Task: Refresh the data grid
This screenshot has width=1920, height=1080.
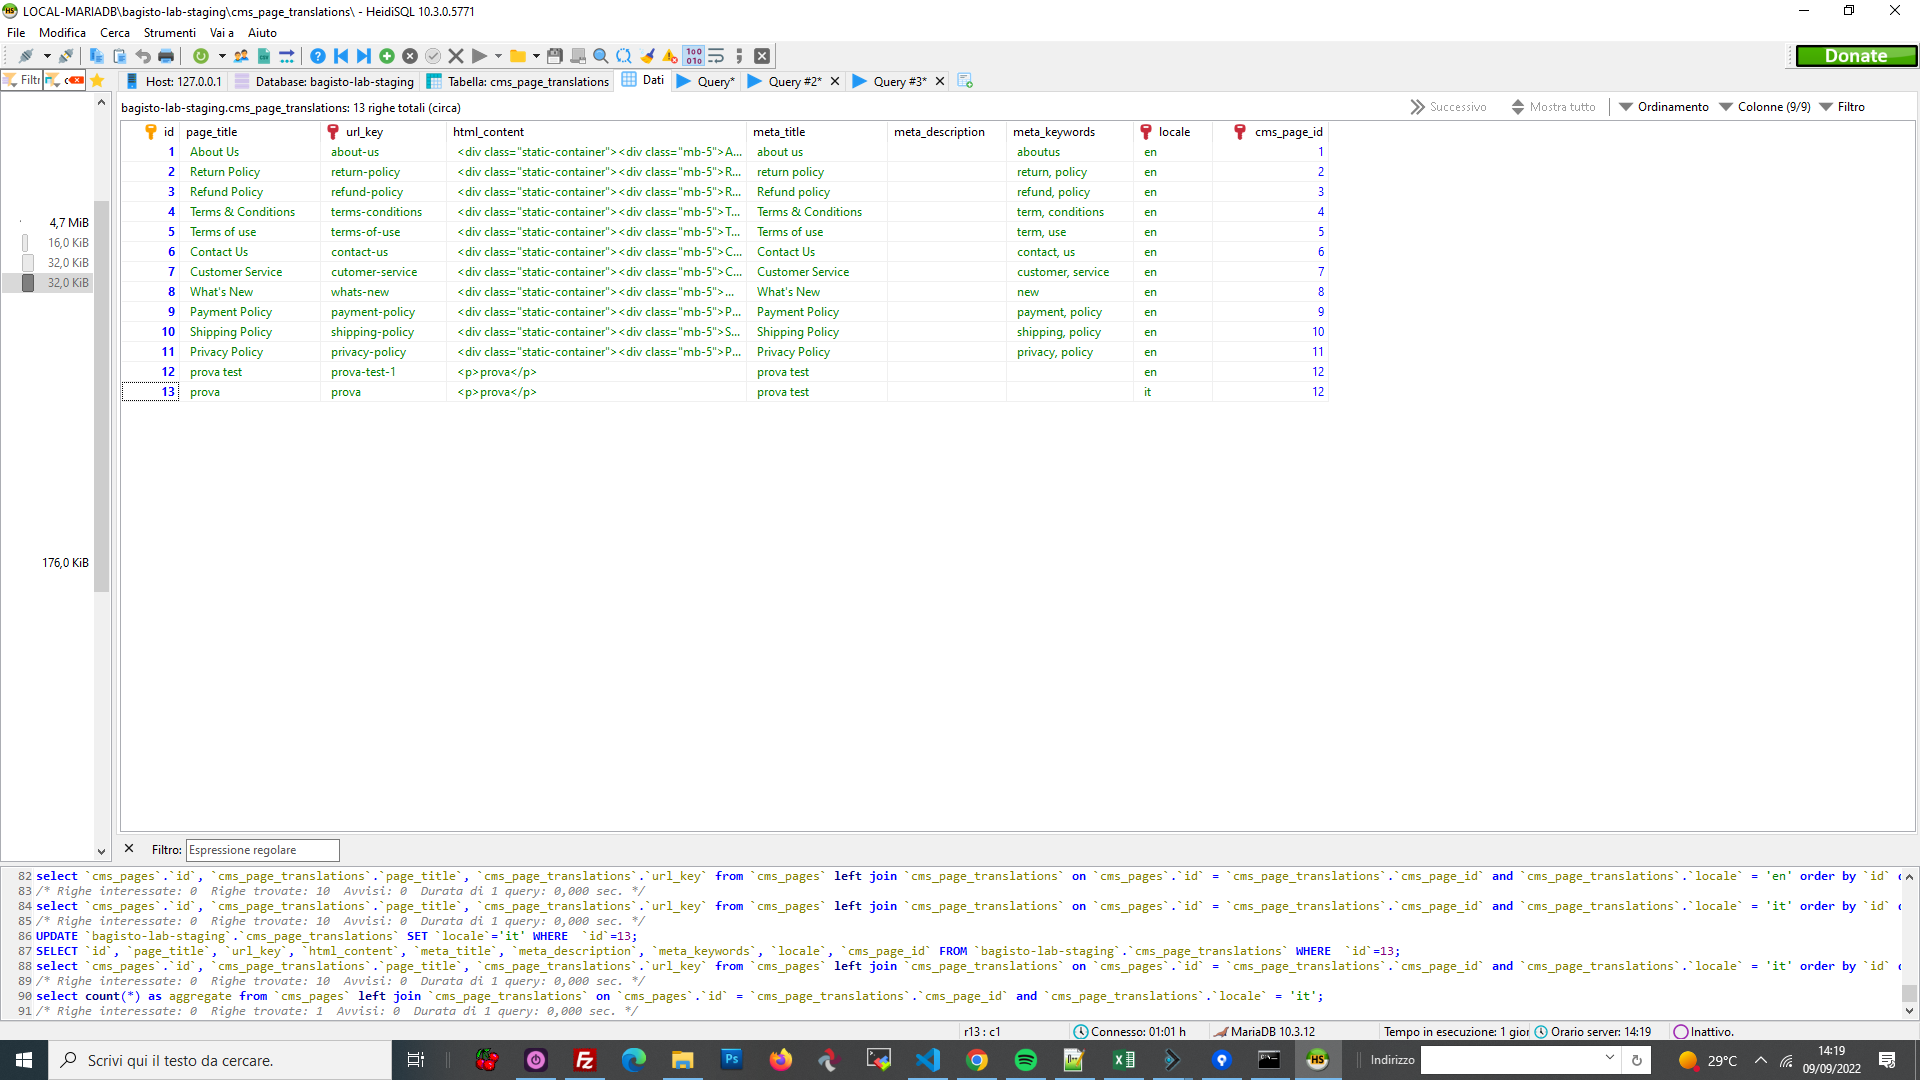Action: [x=199, y=56]
